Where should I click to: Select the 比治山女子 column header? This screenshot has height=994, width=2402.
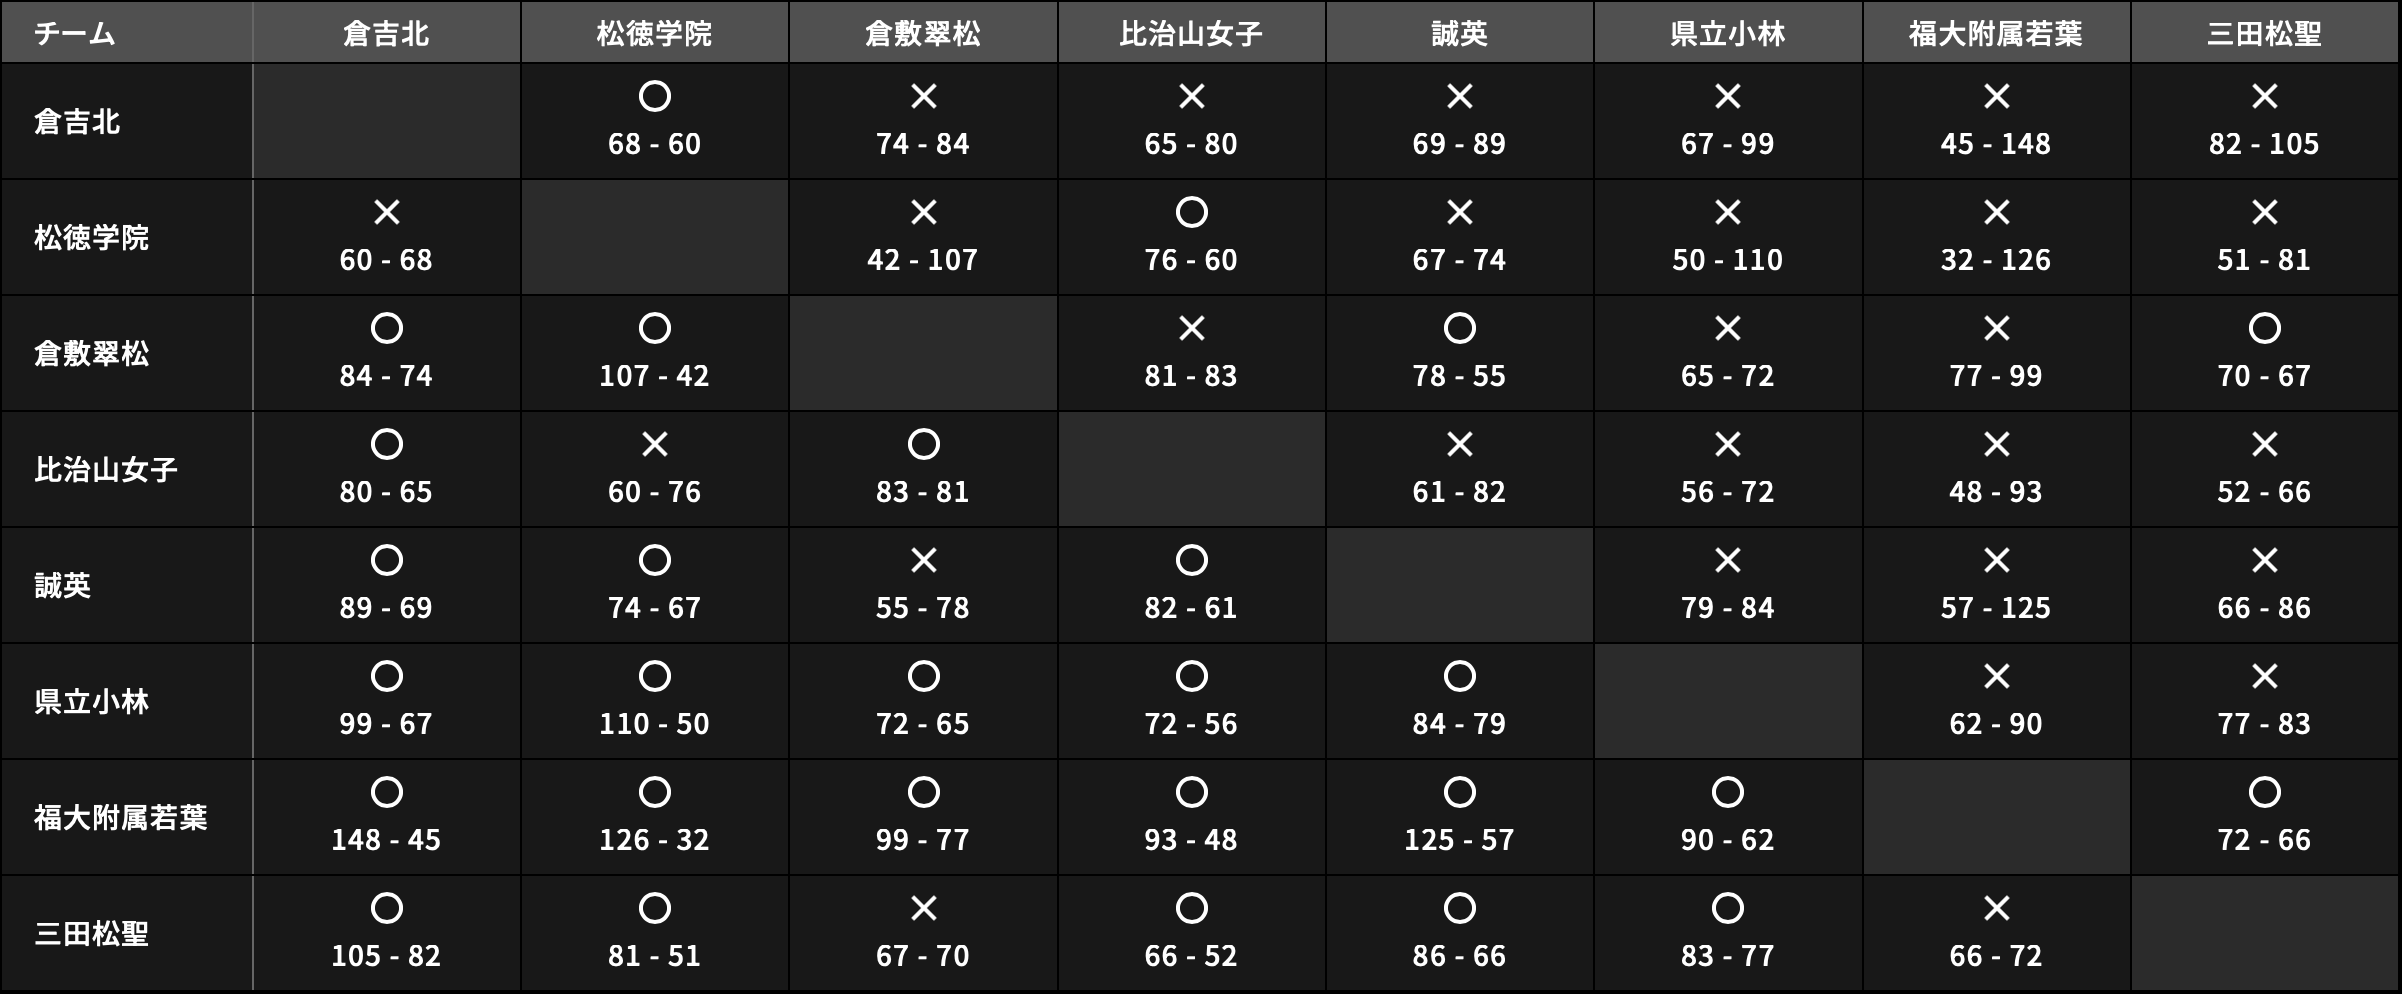(x=1191, y=34)
